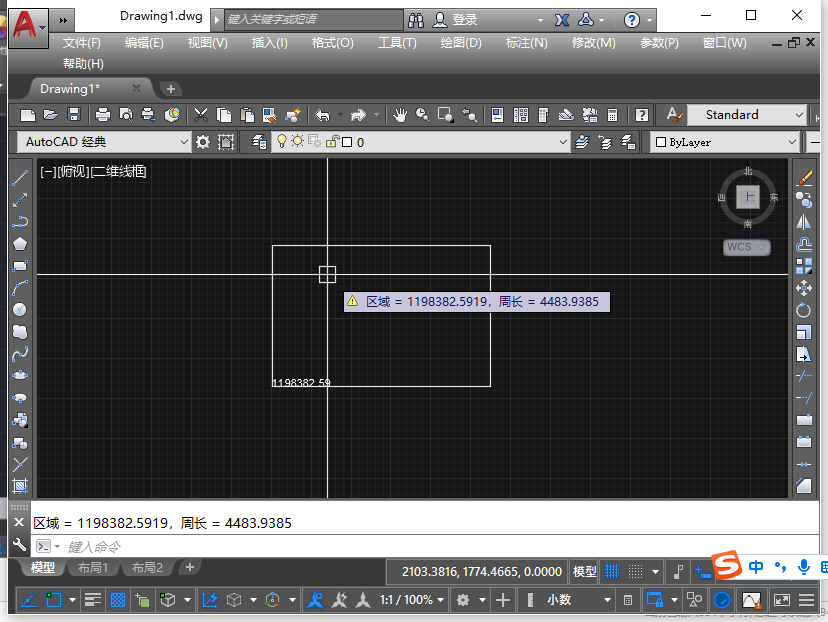This screenshot has height=622, width=828.
Task: Select the Polygon drawing tool
Action: tap(20, 243)
